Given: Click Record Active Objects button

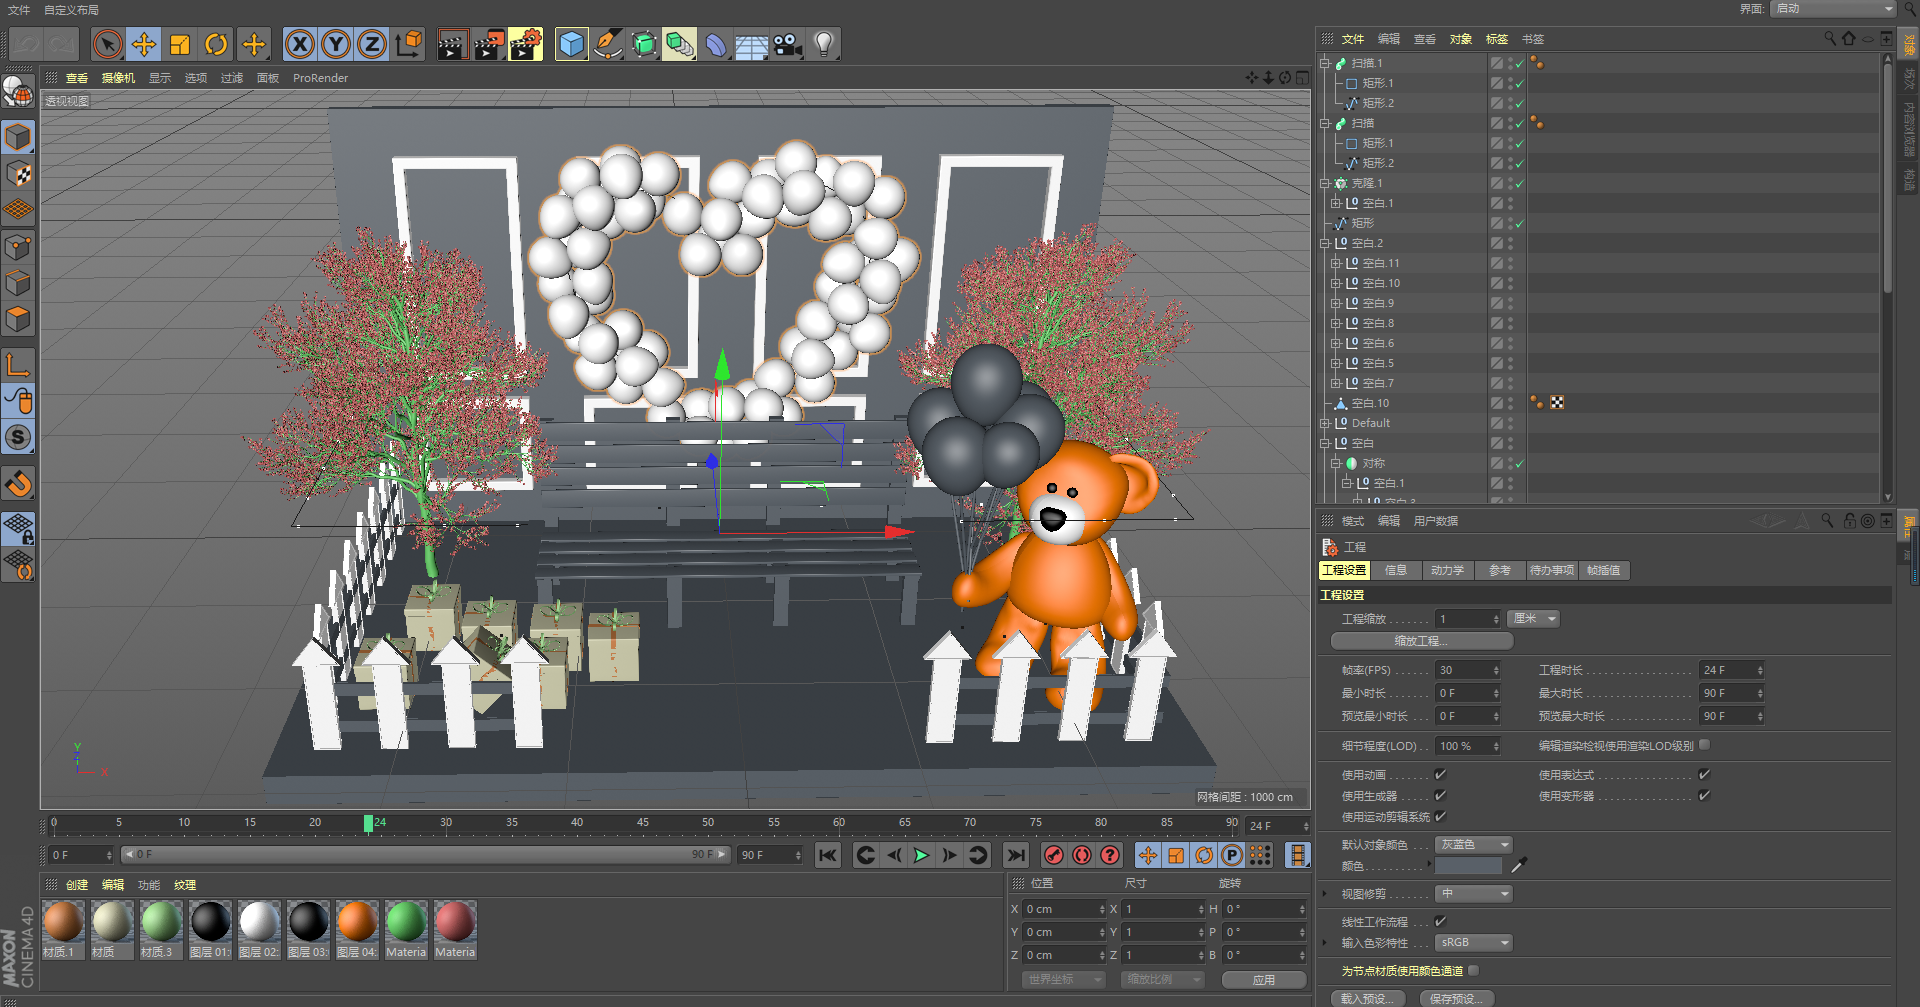Looking at the screenshot, I should pos(1054,855).
